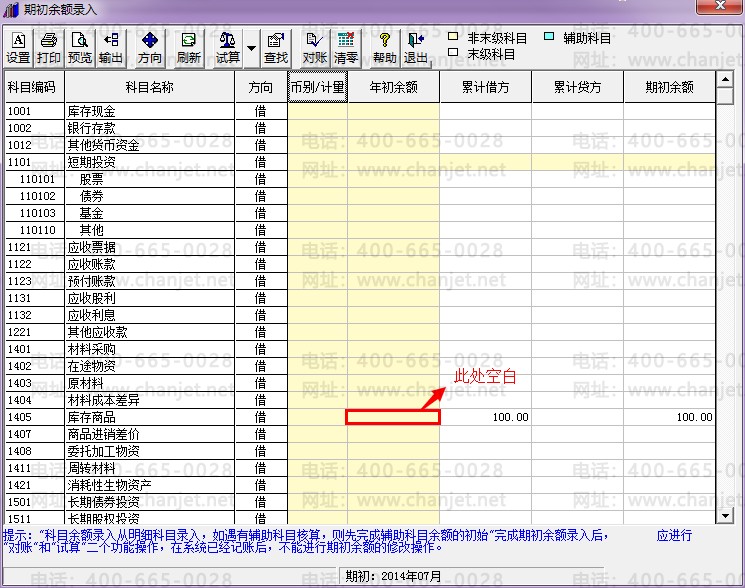Select the 长期债券投资 account row
The height and width of the screenshot is (588, 745).
point(360,502)
